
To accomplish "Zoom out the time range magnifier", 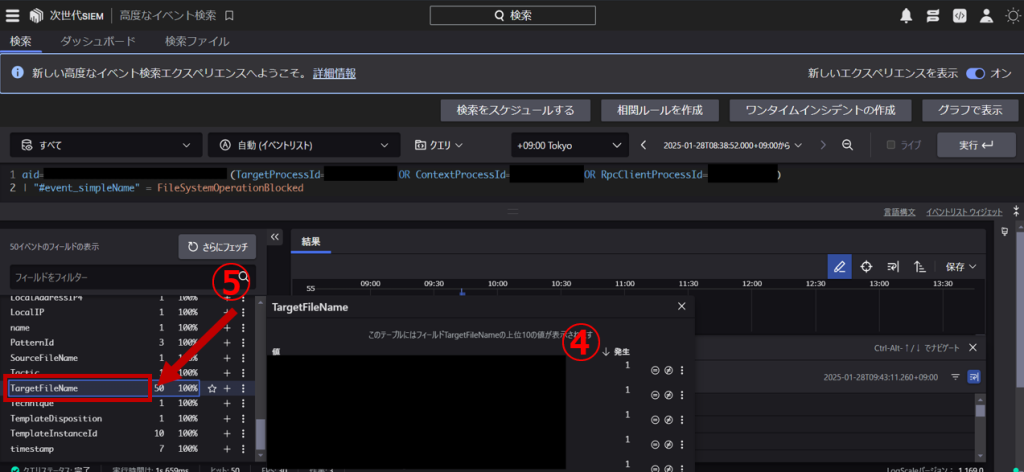I will (x=847, y=145).
